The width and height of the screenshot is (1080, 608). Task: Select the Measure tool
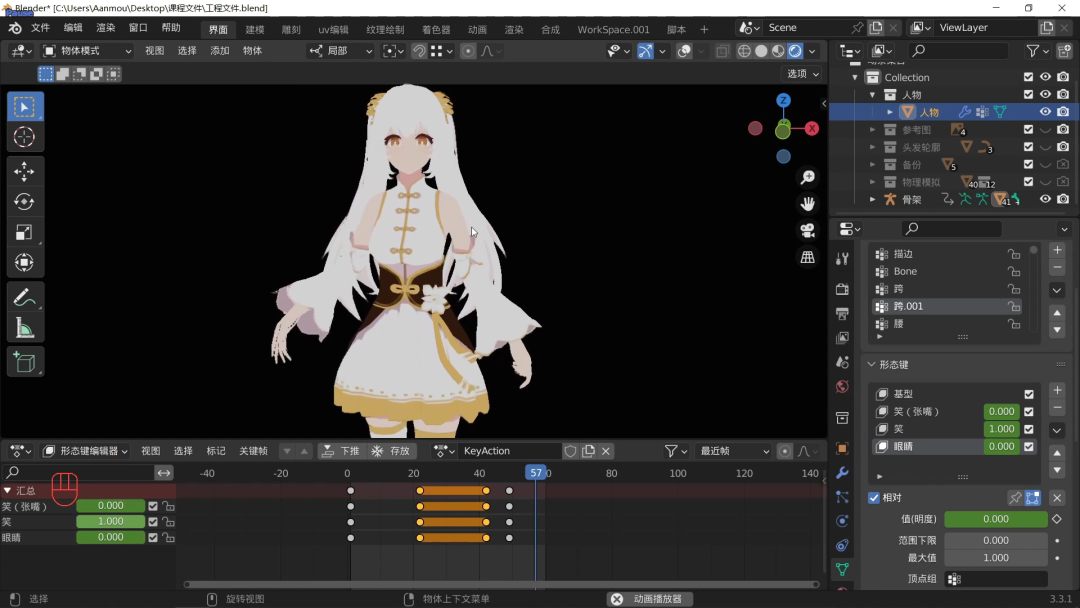pos(25,327)
